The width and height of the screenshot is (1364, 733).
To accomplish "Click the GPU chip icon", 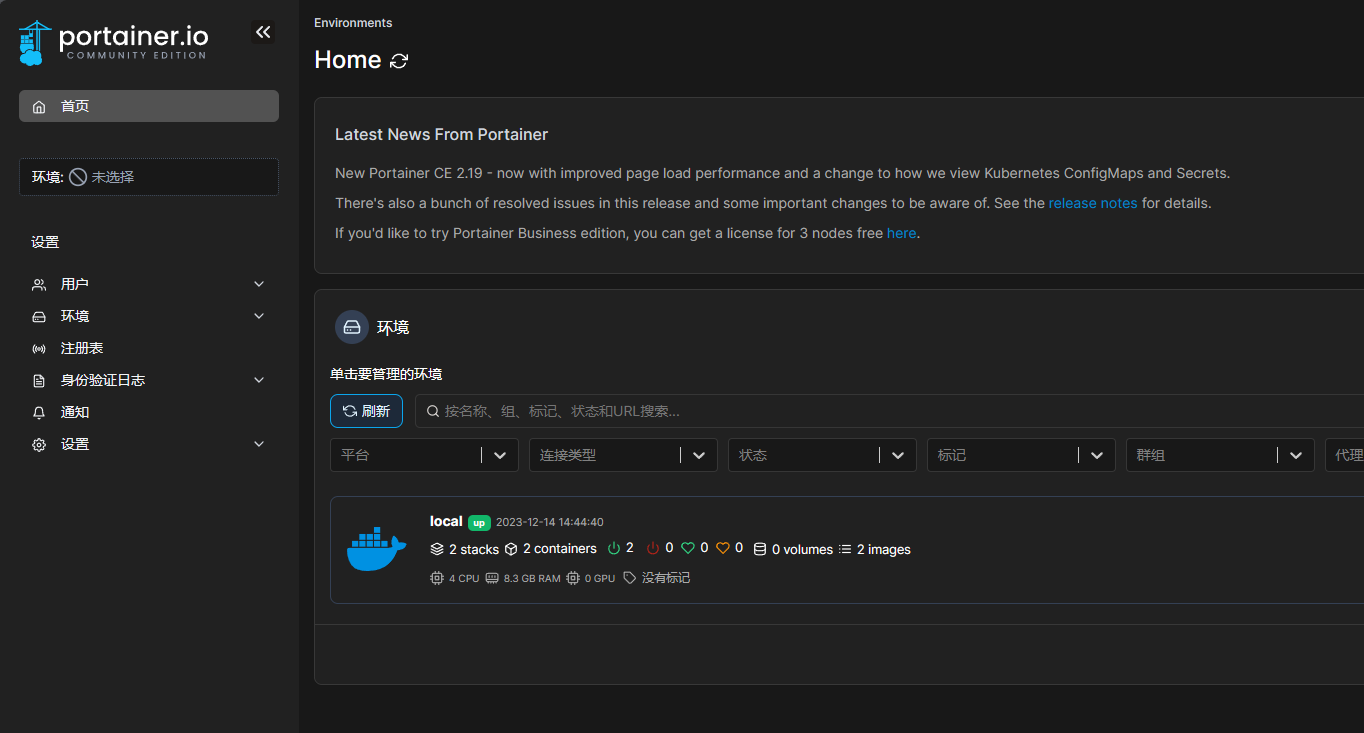I will tap(573, 578).
